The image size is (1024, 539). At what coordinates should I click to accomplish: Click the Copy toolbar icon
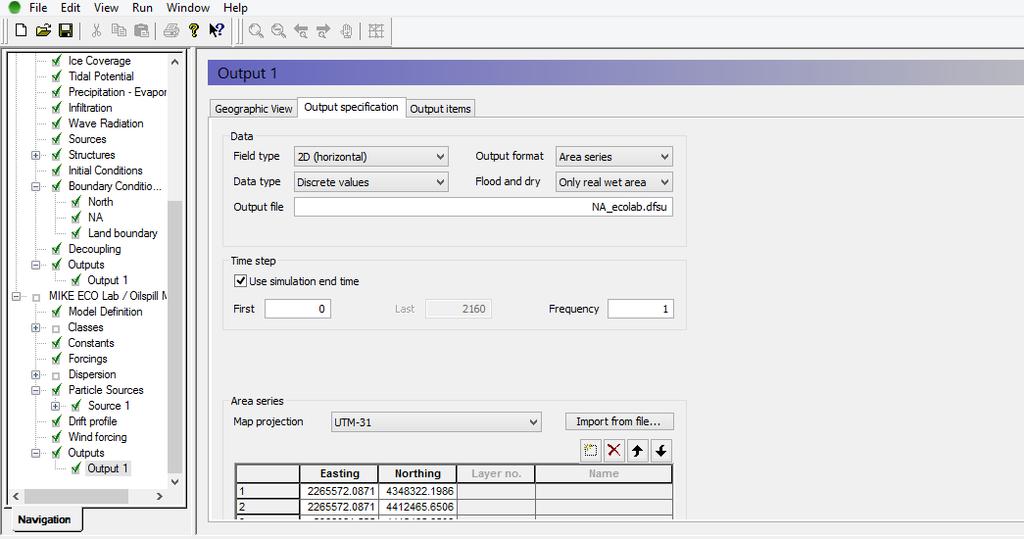click(118, 31)
